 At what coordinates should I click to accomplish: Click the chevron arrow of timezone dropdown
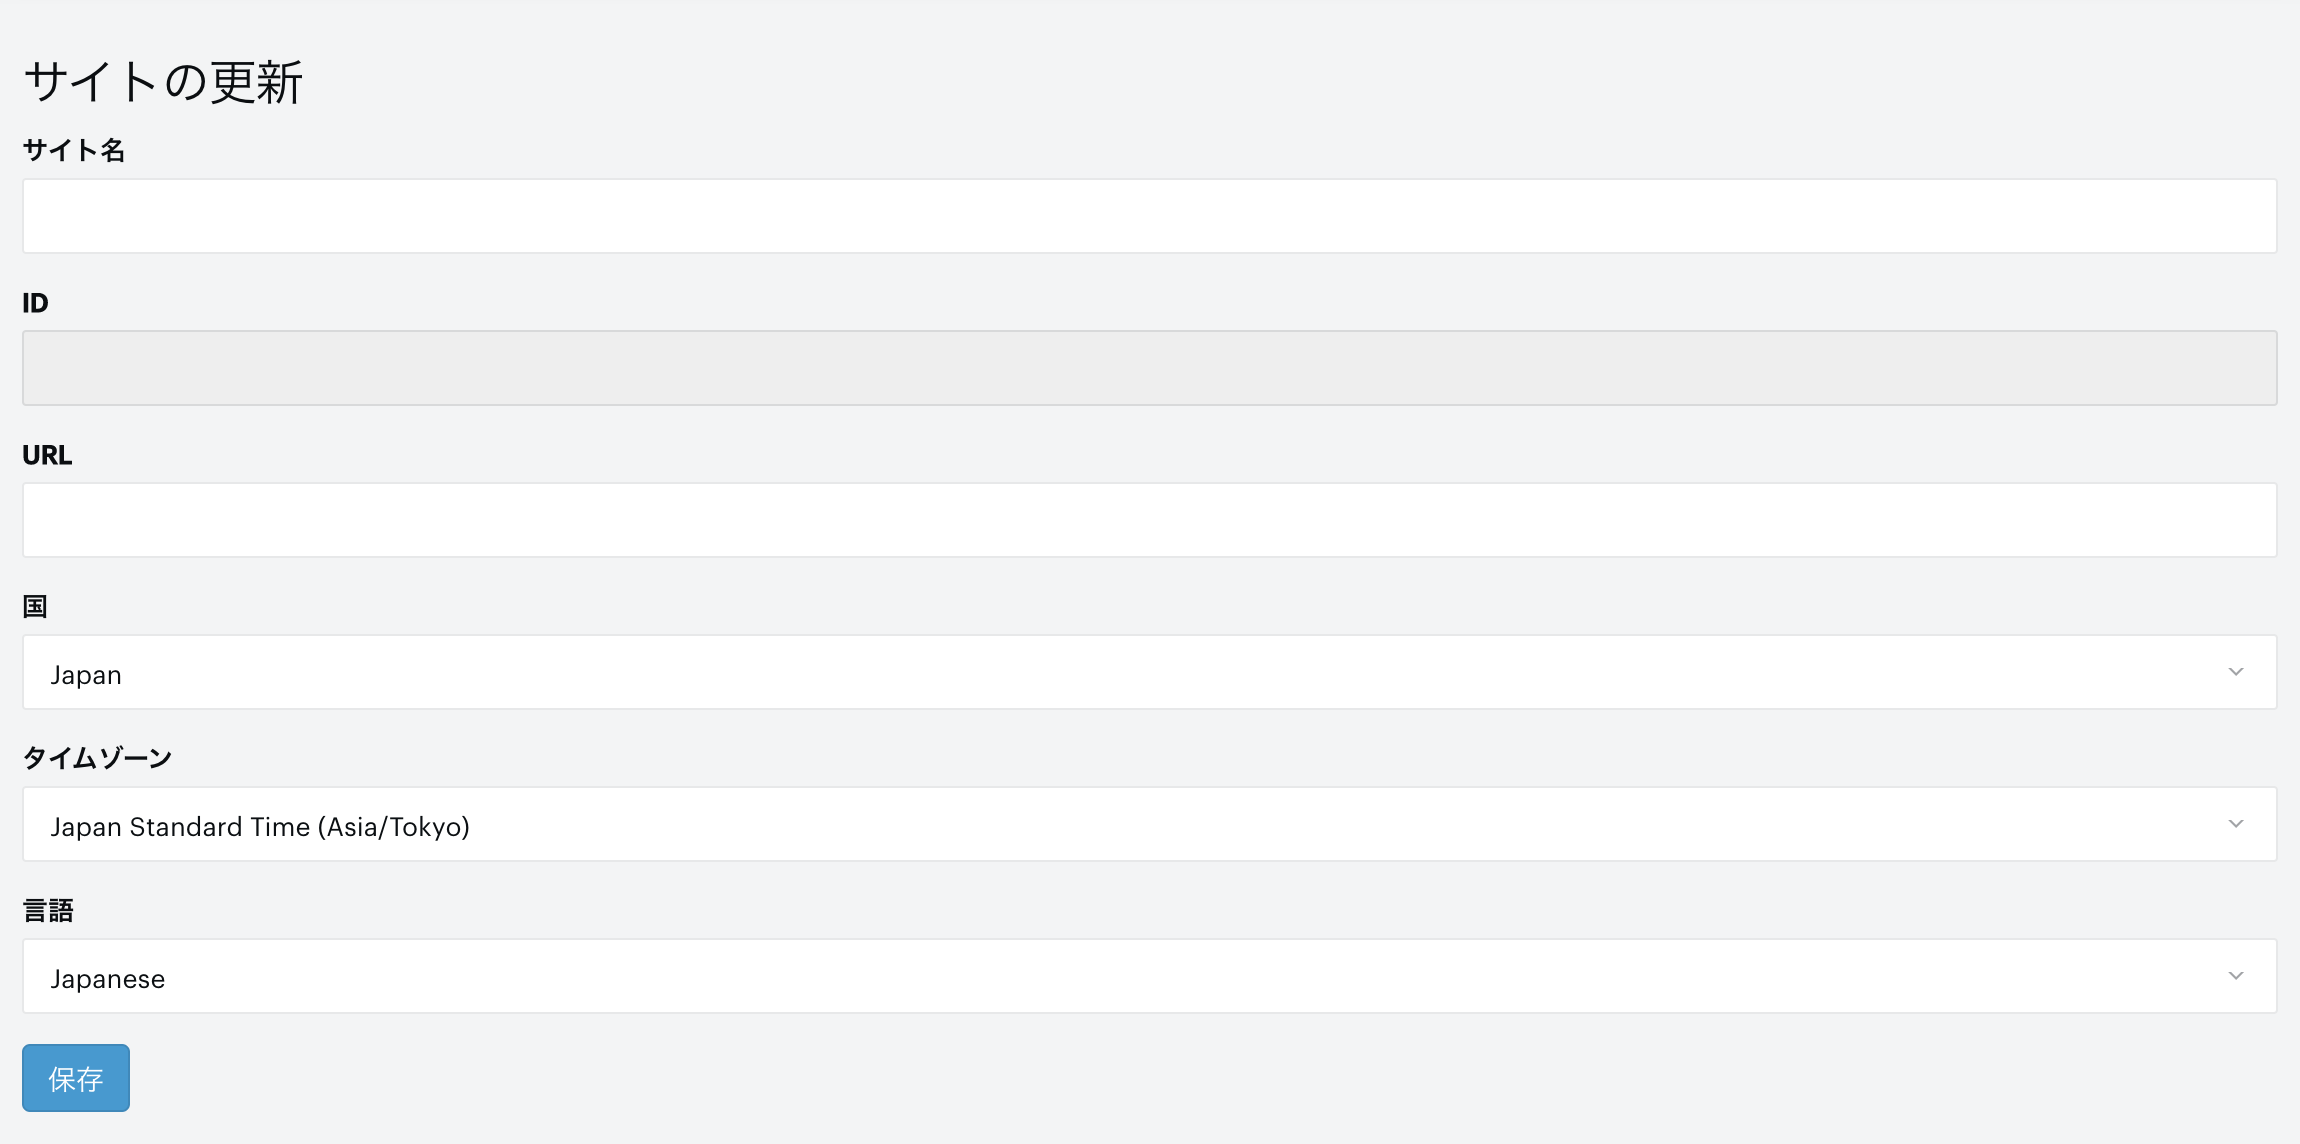tap(2236, 824)
